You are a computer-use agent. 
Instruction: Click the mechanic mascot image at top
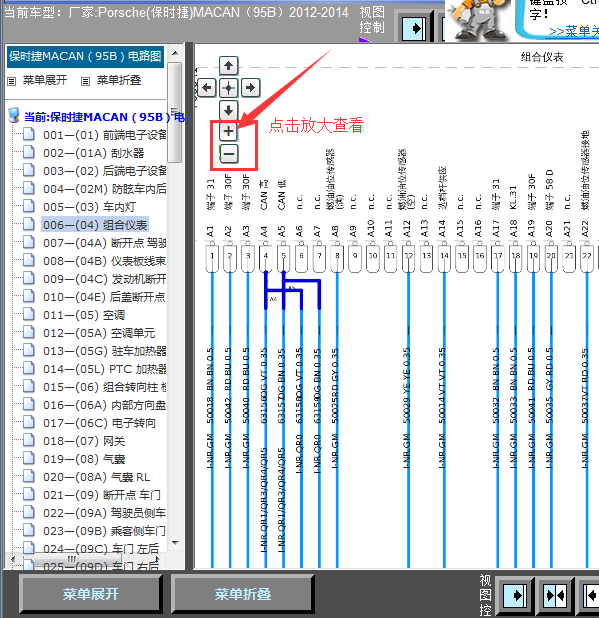coord(478,20)
